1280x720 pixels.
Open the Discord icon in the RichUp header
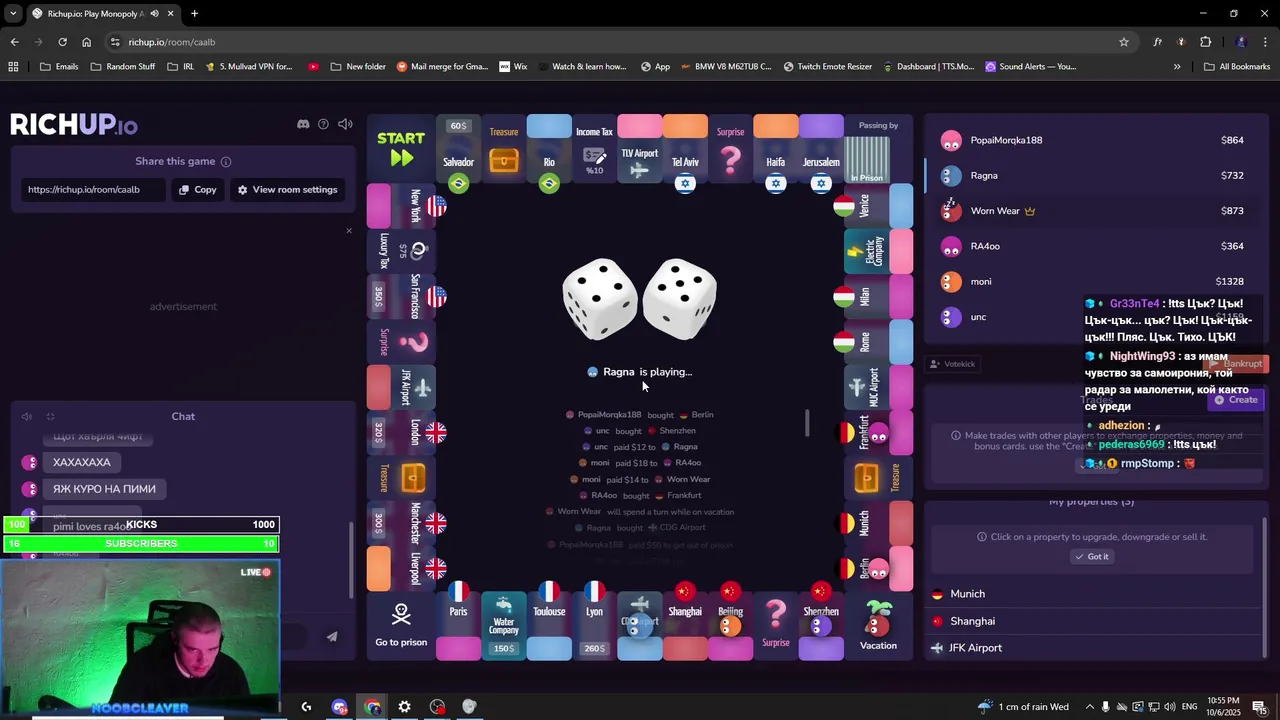click(303, 124)
